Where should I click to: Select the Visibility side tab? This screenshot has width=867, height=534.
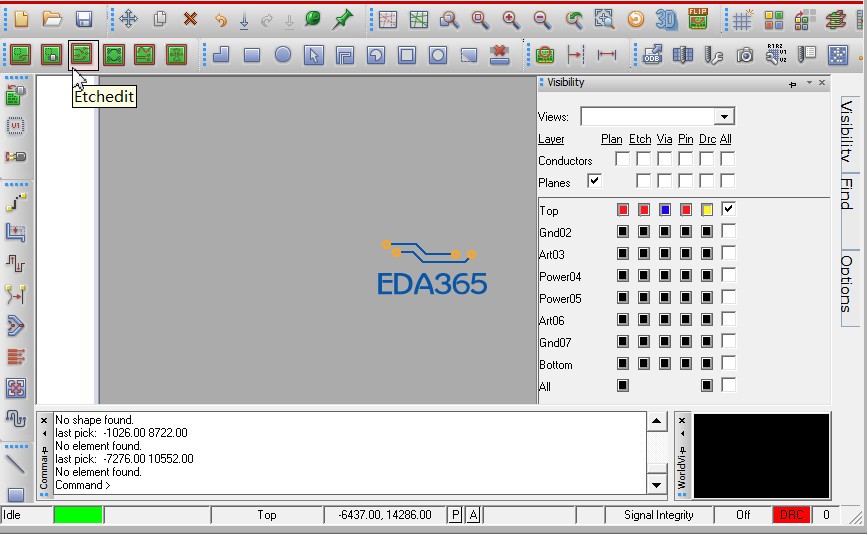coord(847,131)
